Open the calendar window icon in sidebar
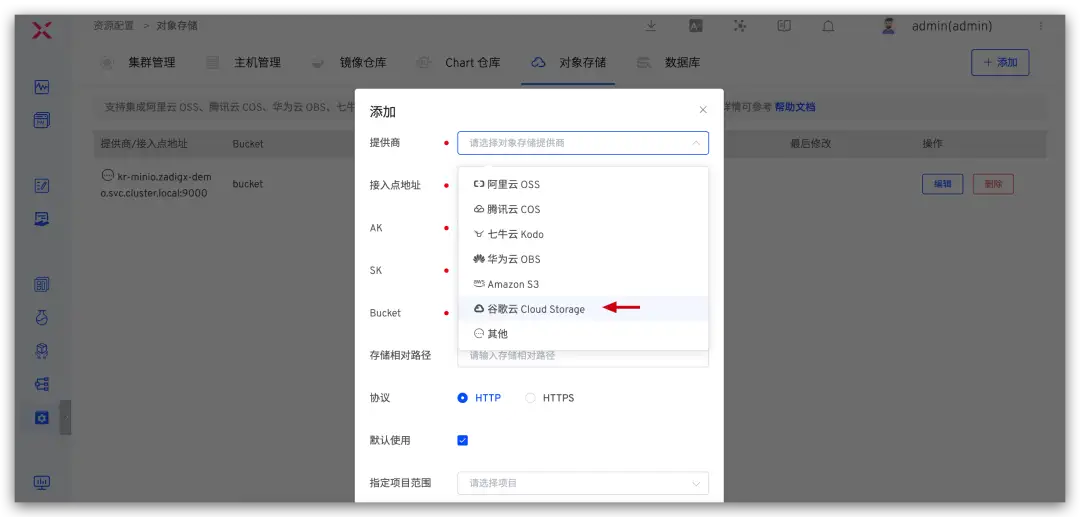Screen dimensions: 1080x517 (x=42, y=120)
